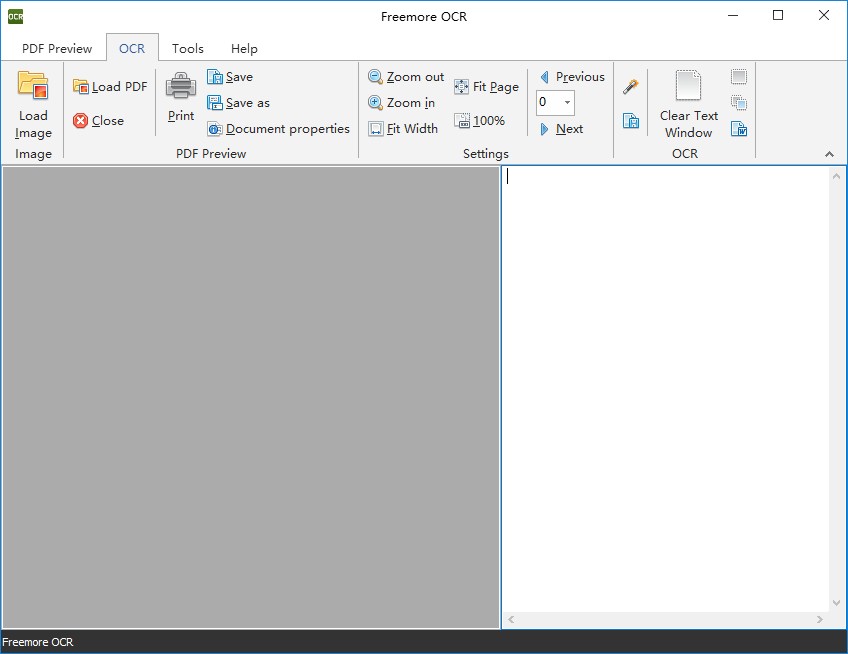Click the Fit Page icon

[x=461, y=87]
